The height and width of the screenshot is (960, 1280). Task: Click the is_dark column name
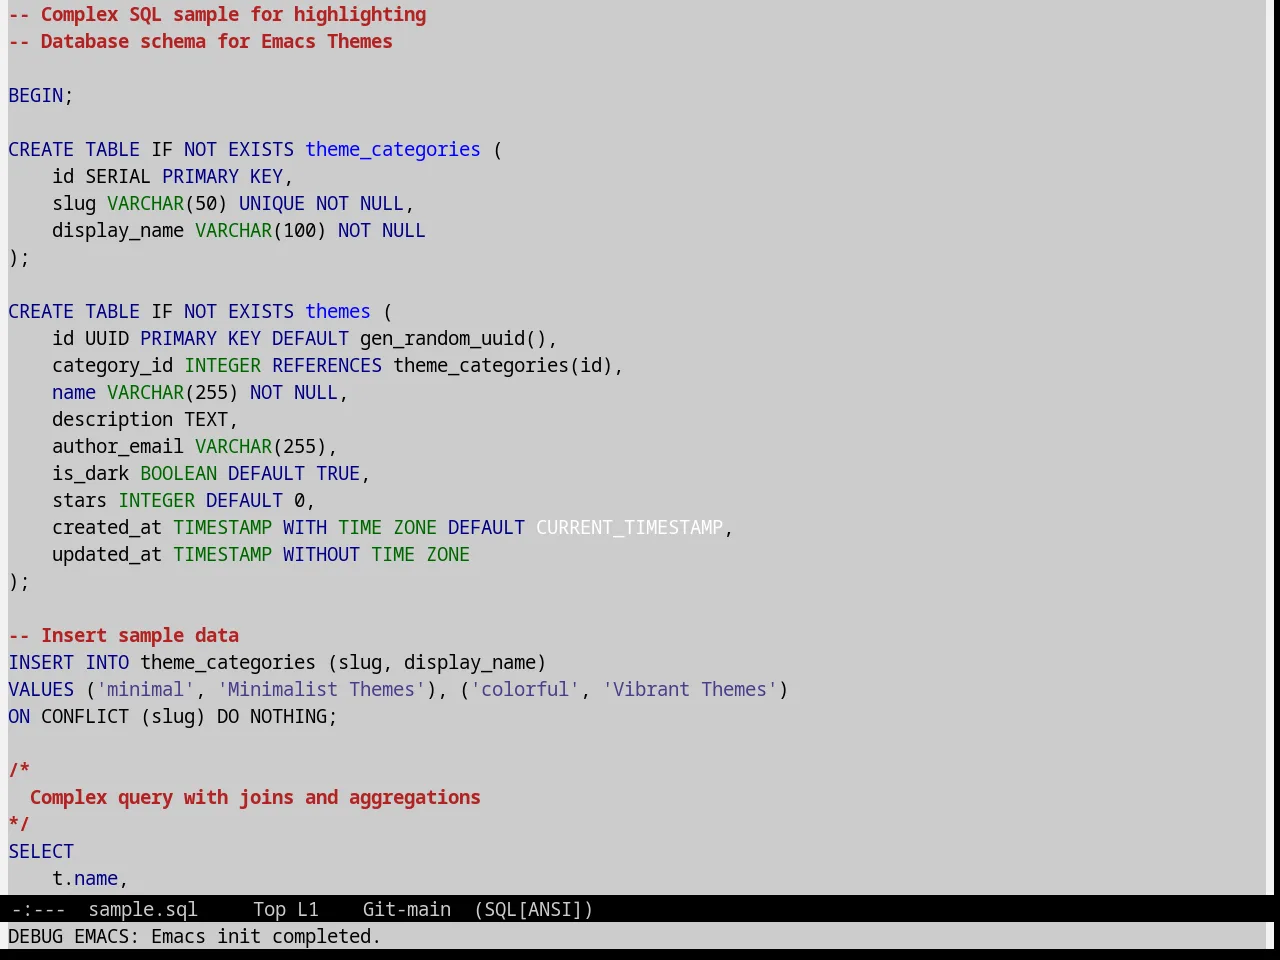tap(91, 474)
